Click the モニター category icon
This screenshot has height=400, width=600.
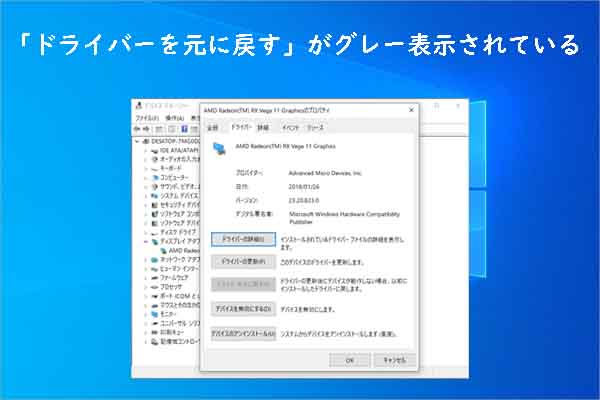coord(155,314)
